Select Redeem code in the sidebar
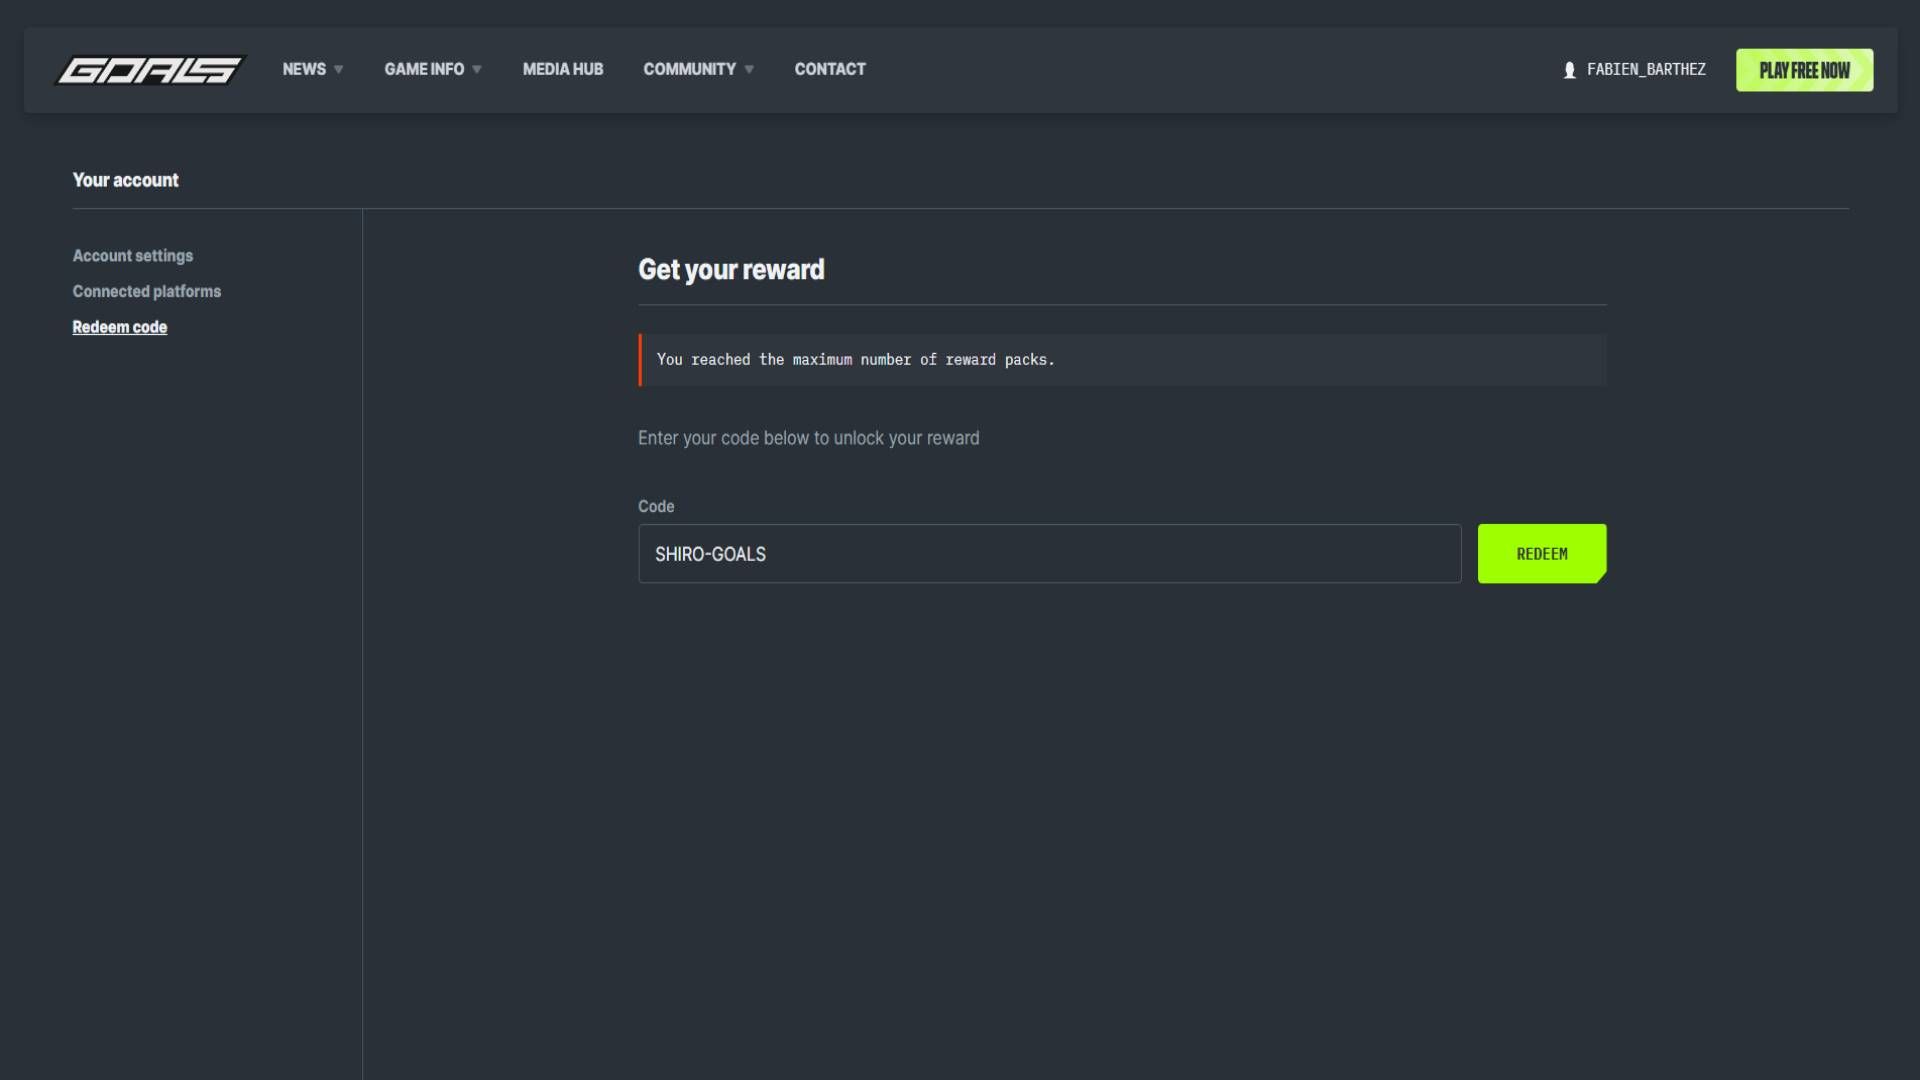The height and width of the screenshot is (1080, 1920). pyautogui.click(x=120, y=327)
